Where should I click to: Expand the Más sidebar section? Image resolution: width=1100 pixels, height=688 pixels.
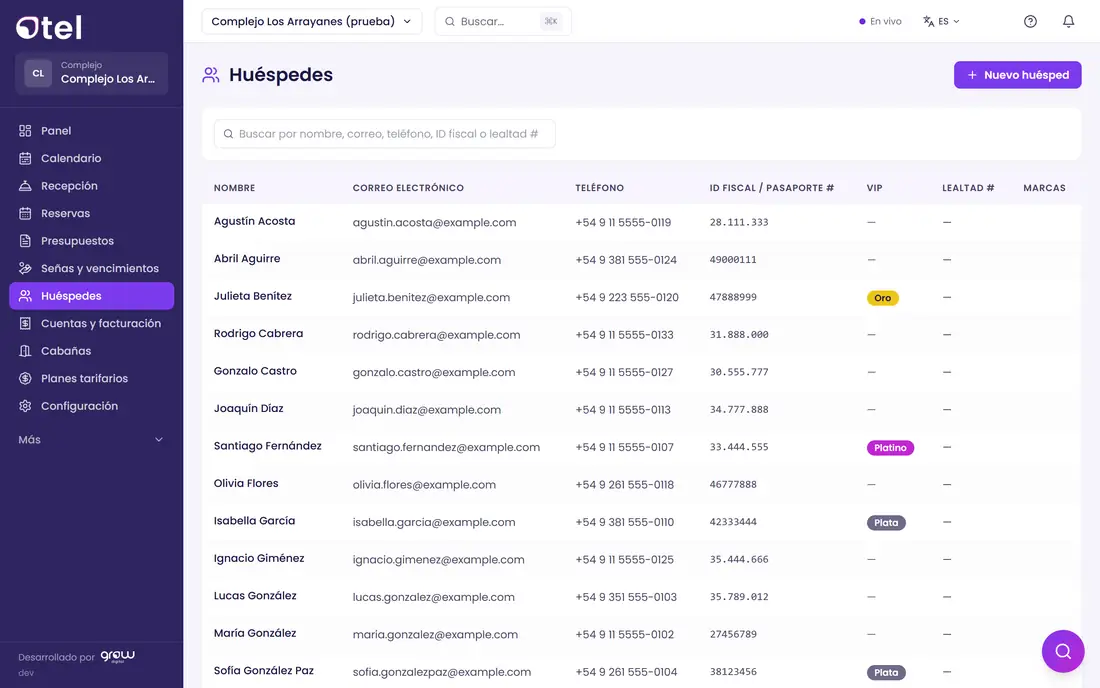click(x=91, y=440)
